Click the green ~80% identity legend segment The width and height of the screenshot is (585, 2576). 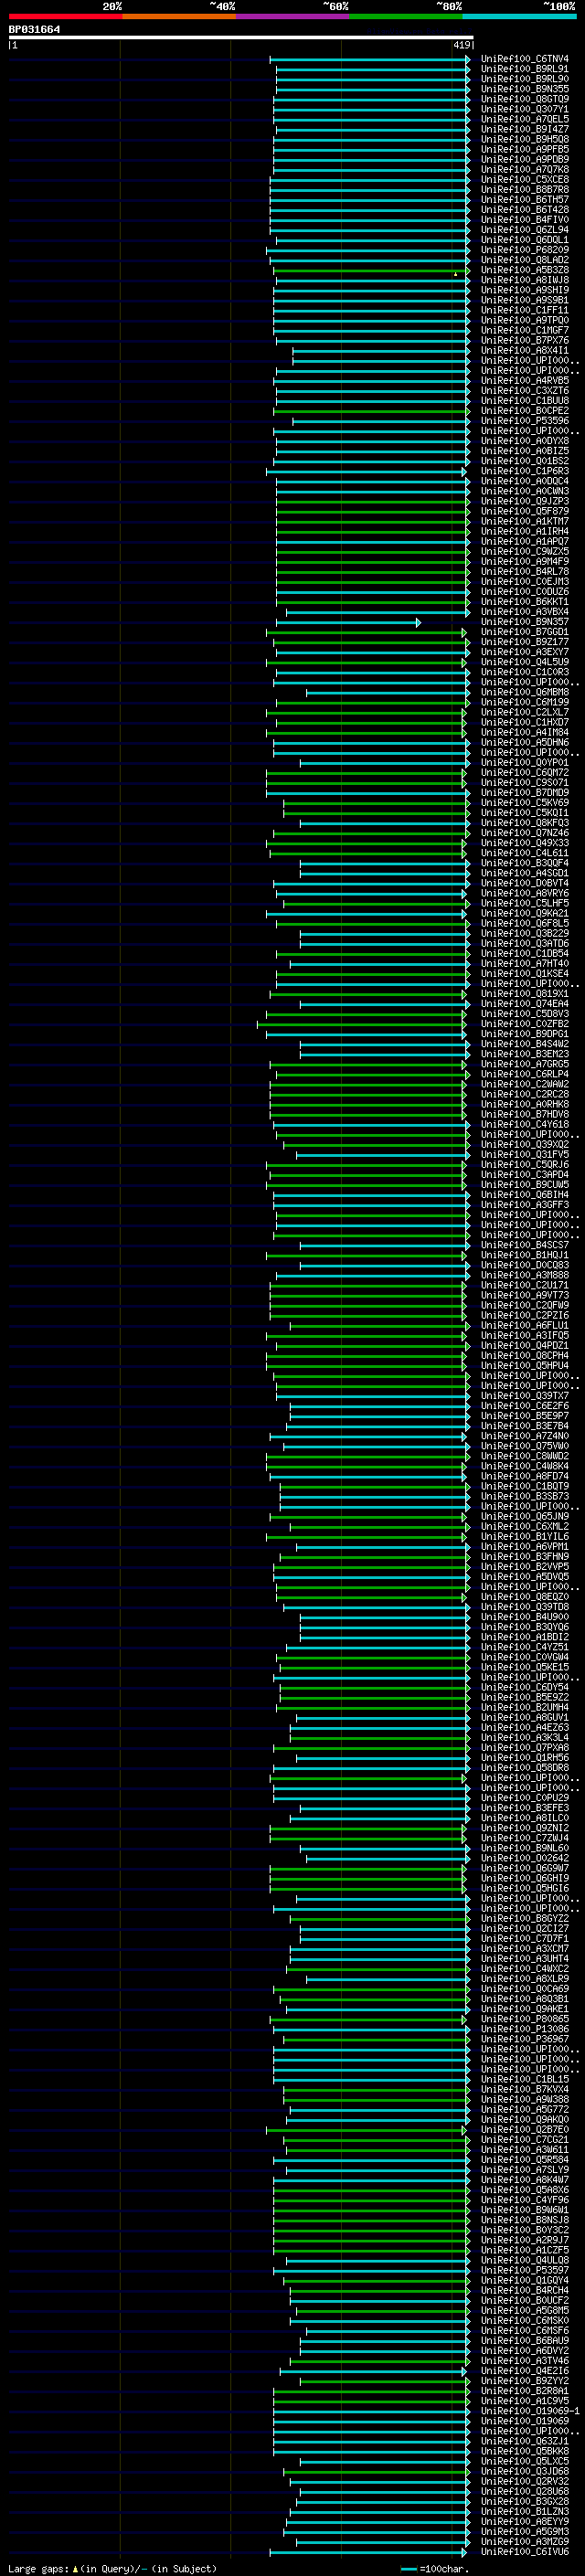coord(406,16)
